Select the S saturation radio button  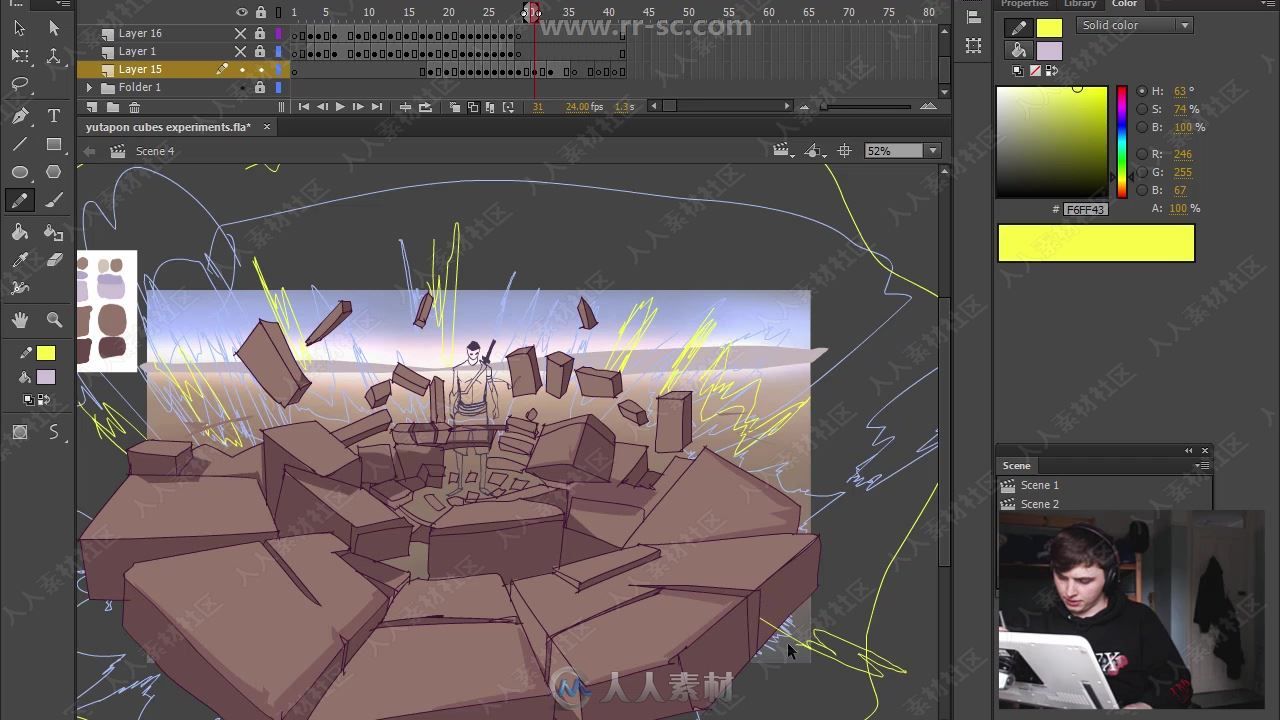pyautogui.click(x=1142, y=109)
